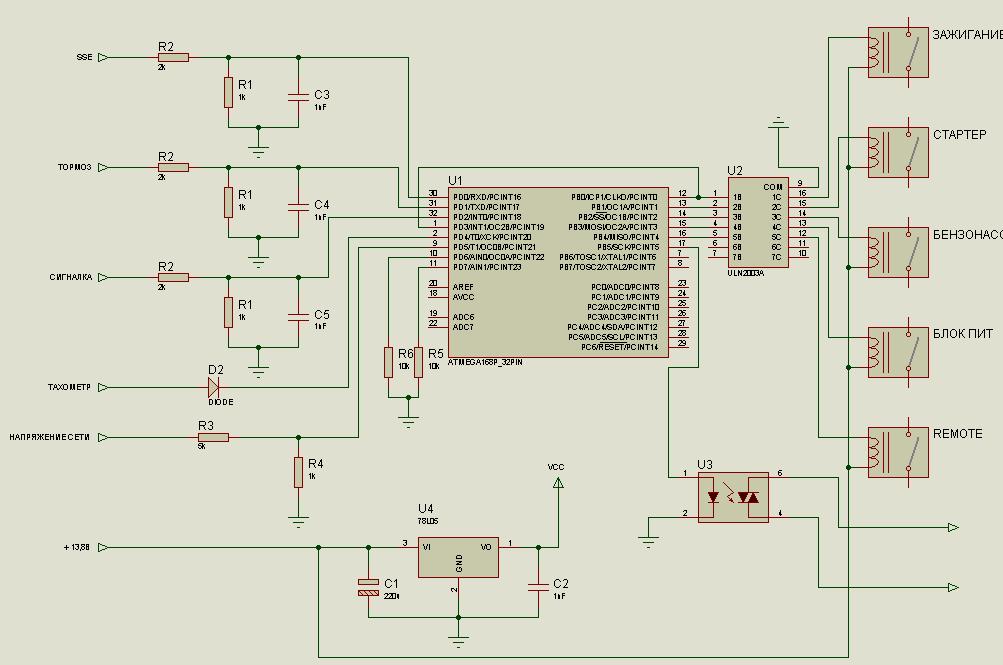Click the VCC power terminal arrow
Viewport: 1003px width, 665px height.
pos(558,483)
